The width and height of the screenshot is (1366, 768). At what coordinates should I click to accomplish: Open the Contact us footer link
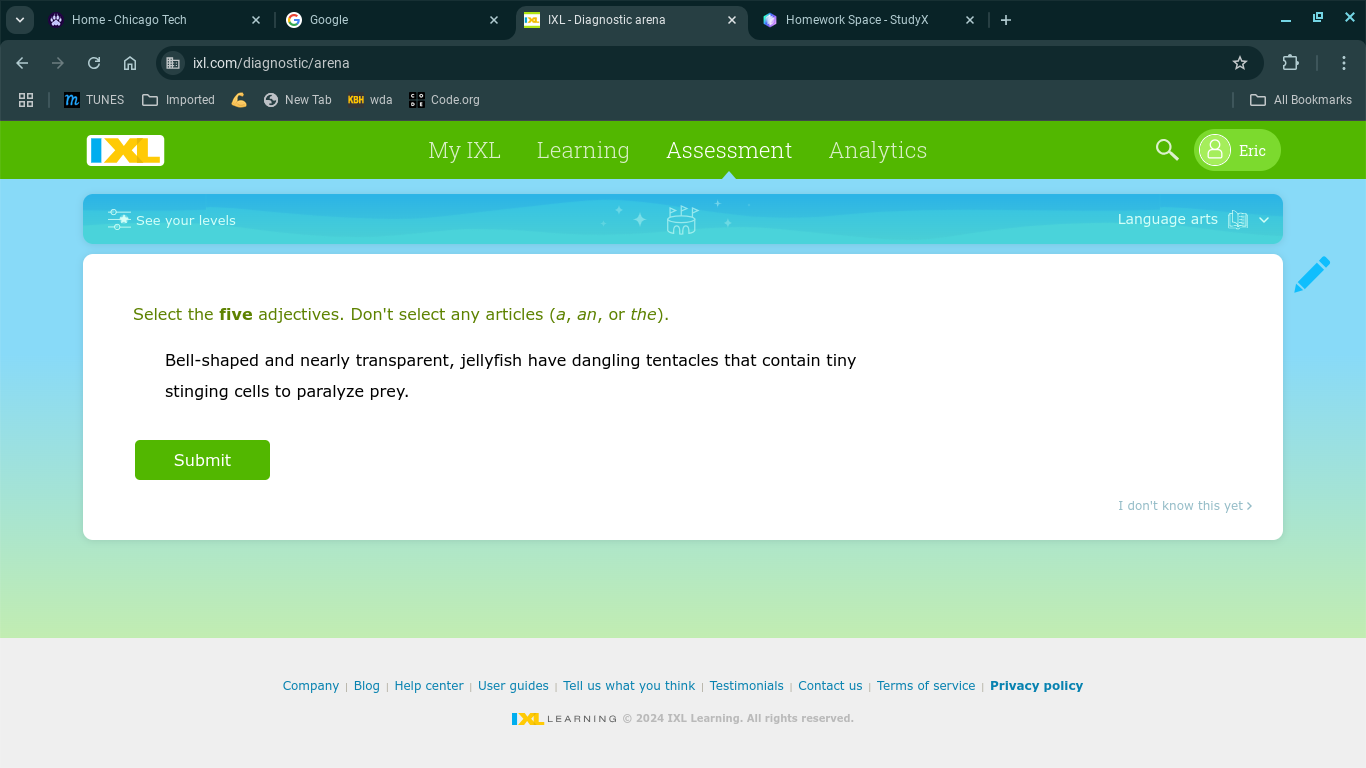[830, 686]
